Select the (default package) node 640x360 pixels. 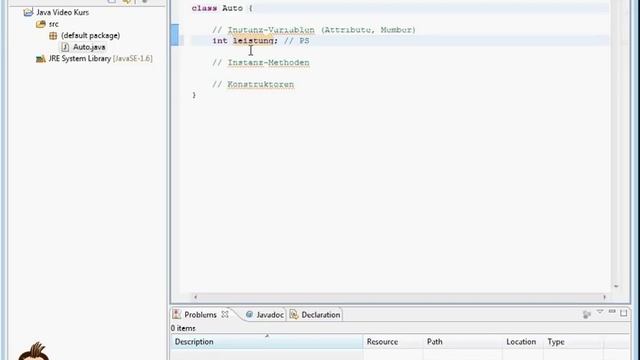91,36
